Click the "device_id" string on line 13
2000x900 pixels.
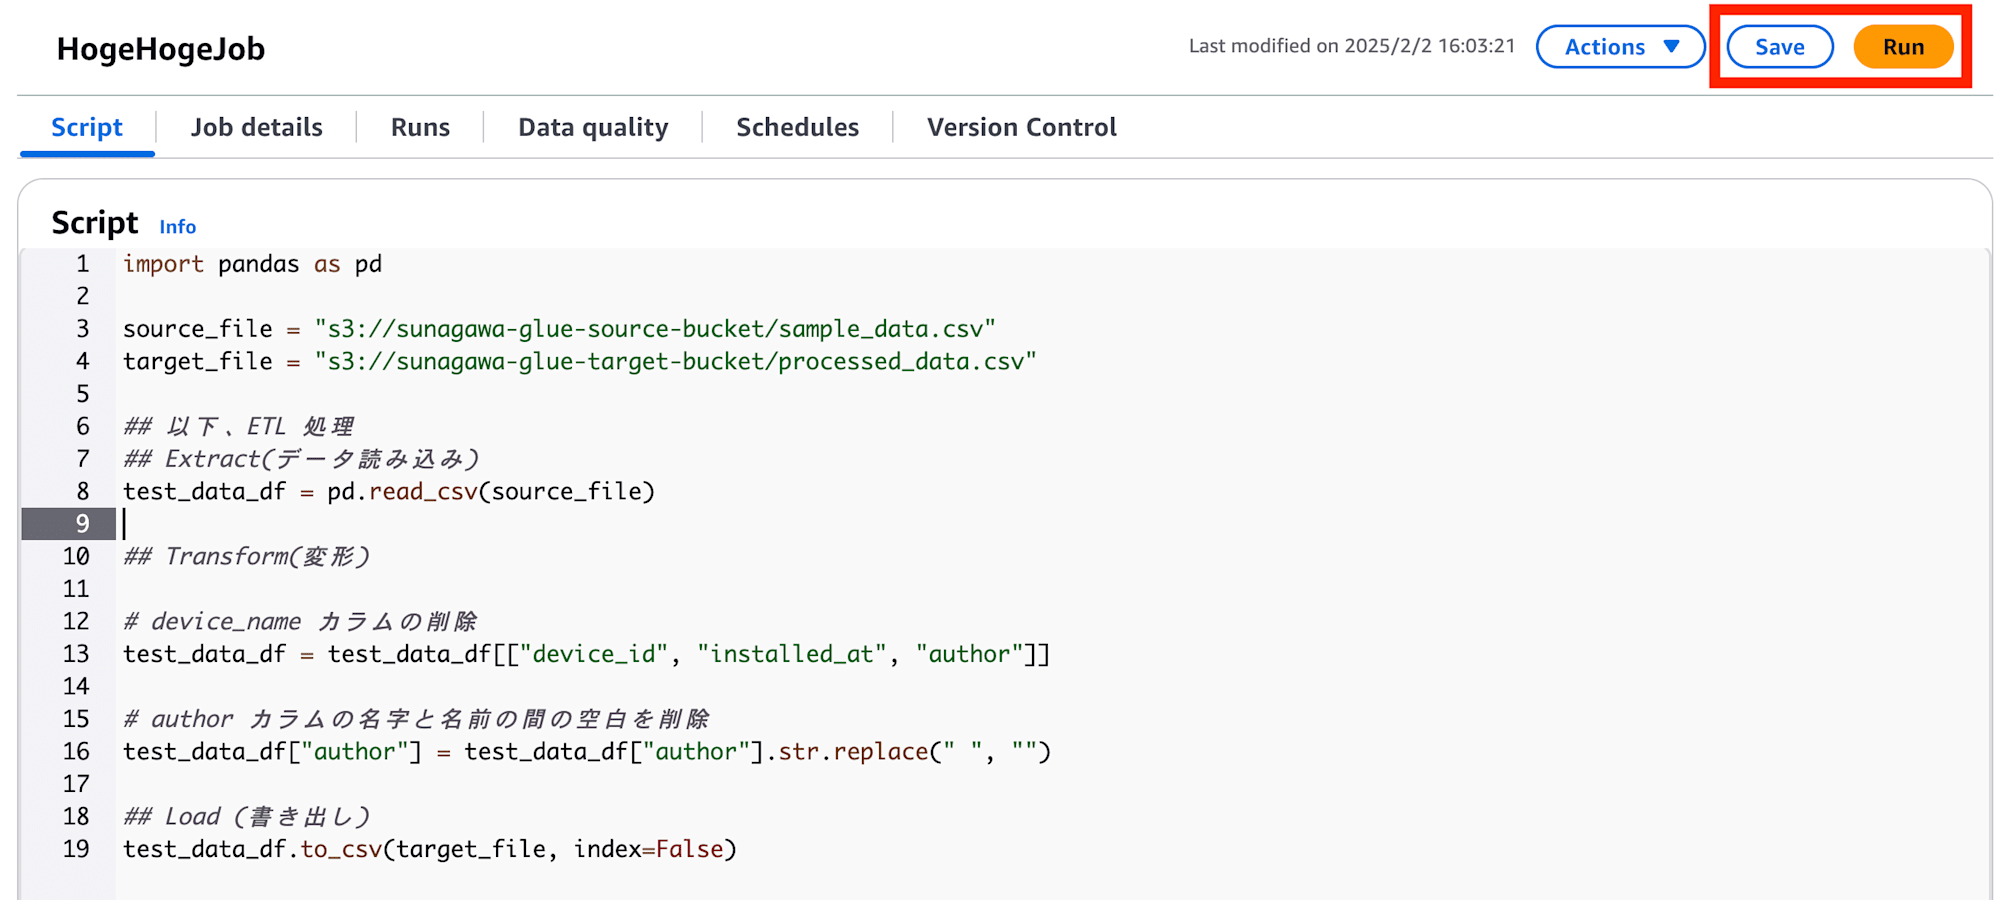594,654
